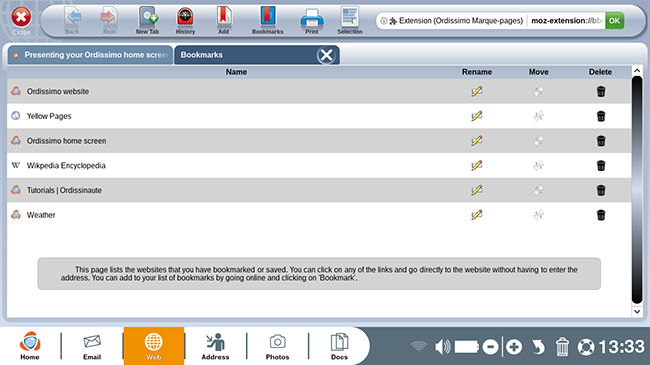This screenshot has width=650, height=365.
Task: Select Web in bottom dock
Action: pos(153,346)
